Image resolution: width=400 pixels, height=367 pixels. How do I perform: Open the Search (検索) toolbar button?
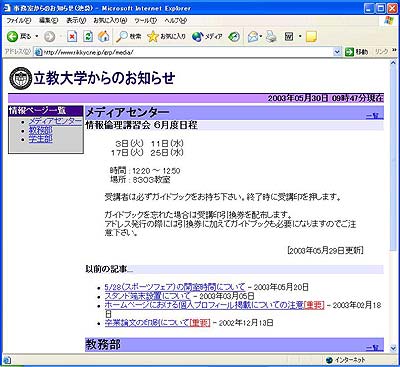click(129, 36)
